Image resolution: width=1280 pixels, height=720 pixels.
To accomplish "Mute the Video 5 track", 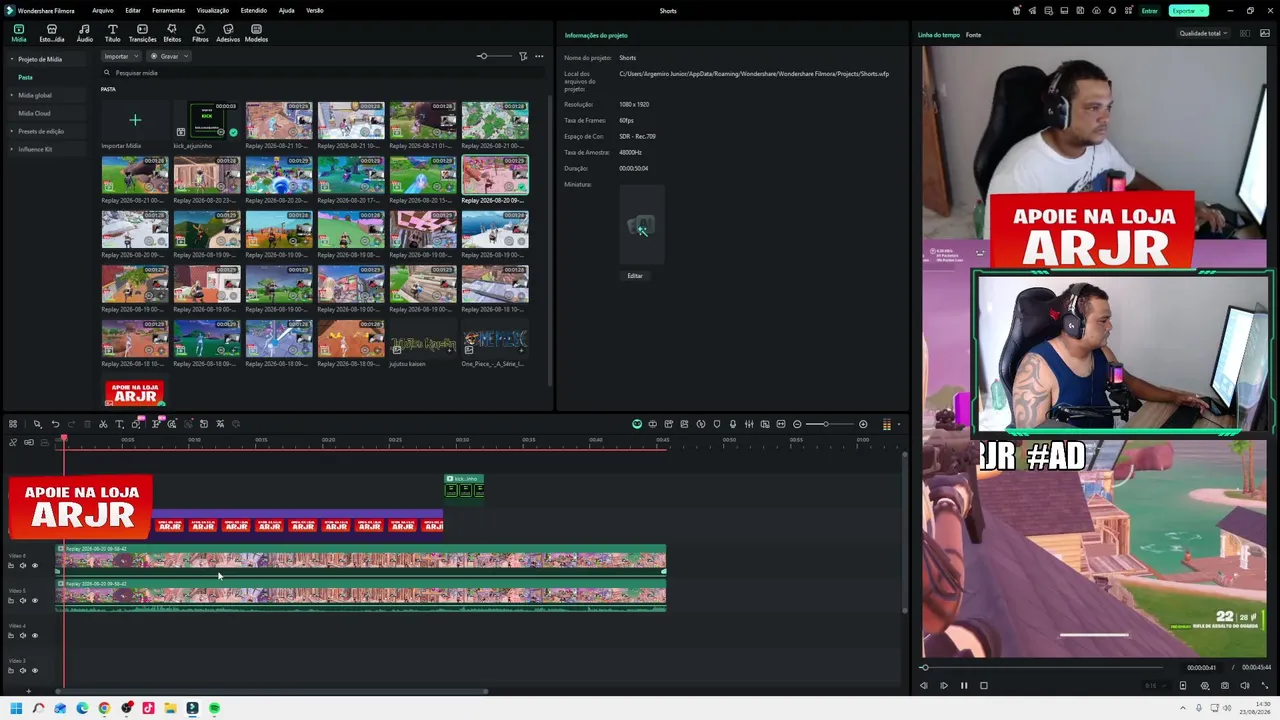I will (23, 601).
